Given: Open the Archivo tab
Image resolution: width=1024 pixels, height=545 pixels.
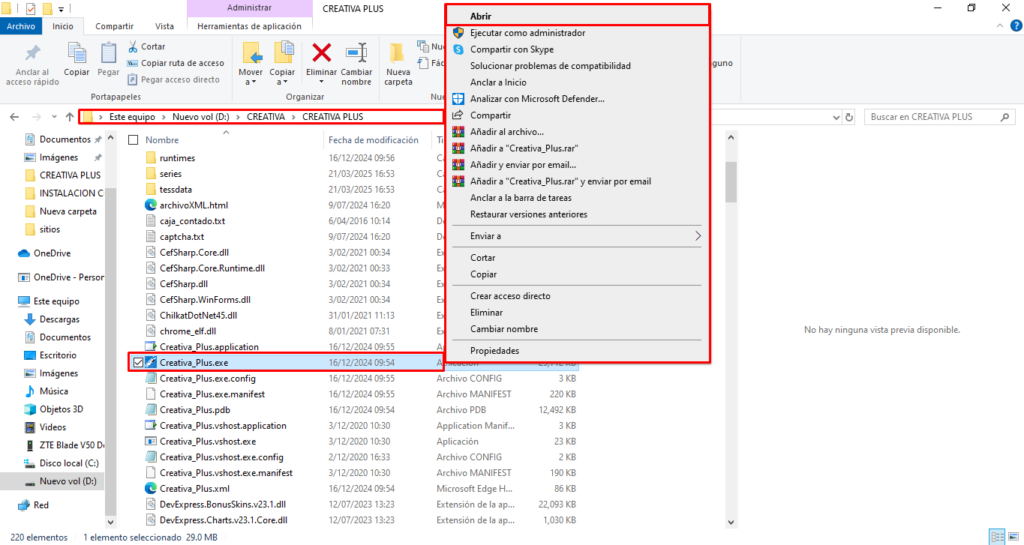Looking at the screenshot, I should point(21,26).
